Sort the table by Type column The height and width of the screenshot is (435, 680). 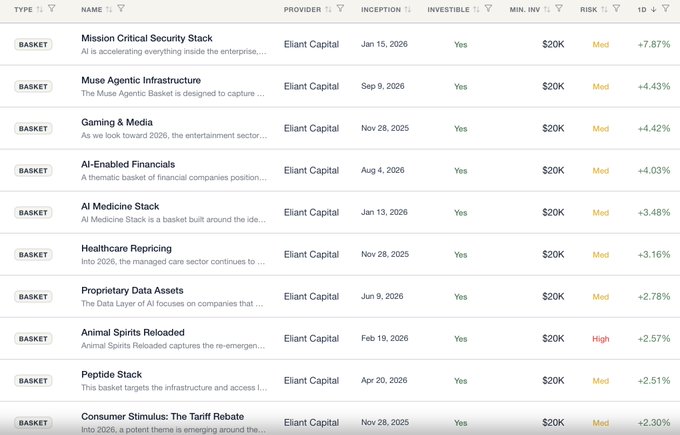point(39,9)
